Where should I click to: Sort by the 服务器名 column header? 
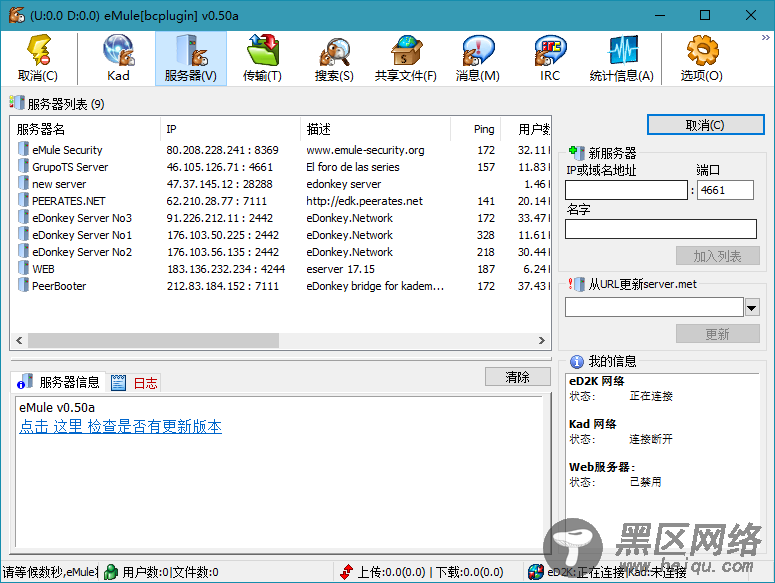tap(86, 129)
